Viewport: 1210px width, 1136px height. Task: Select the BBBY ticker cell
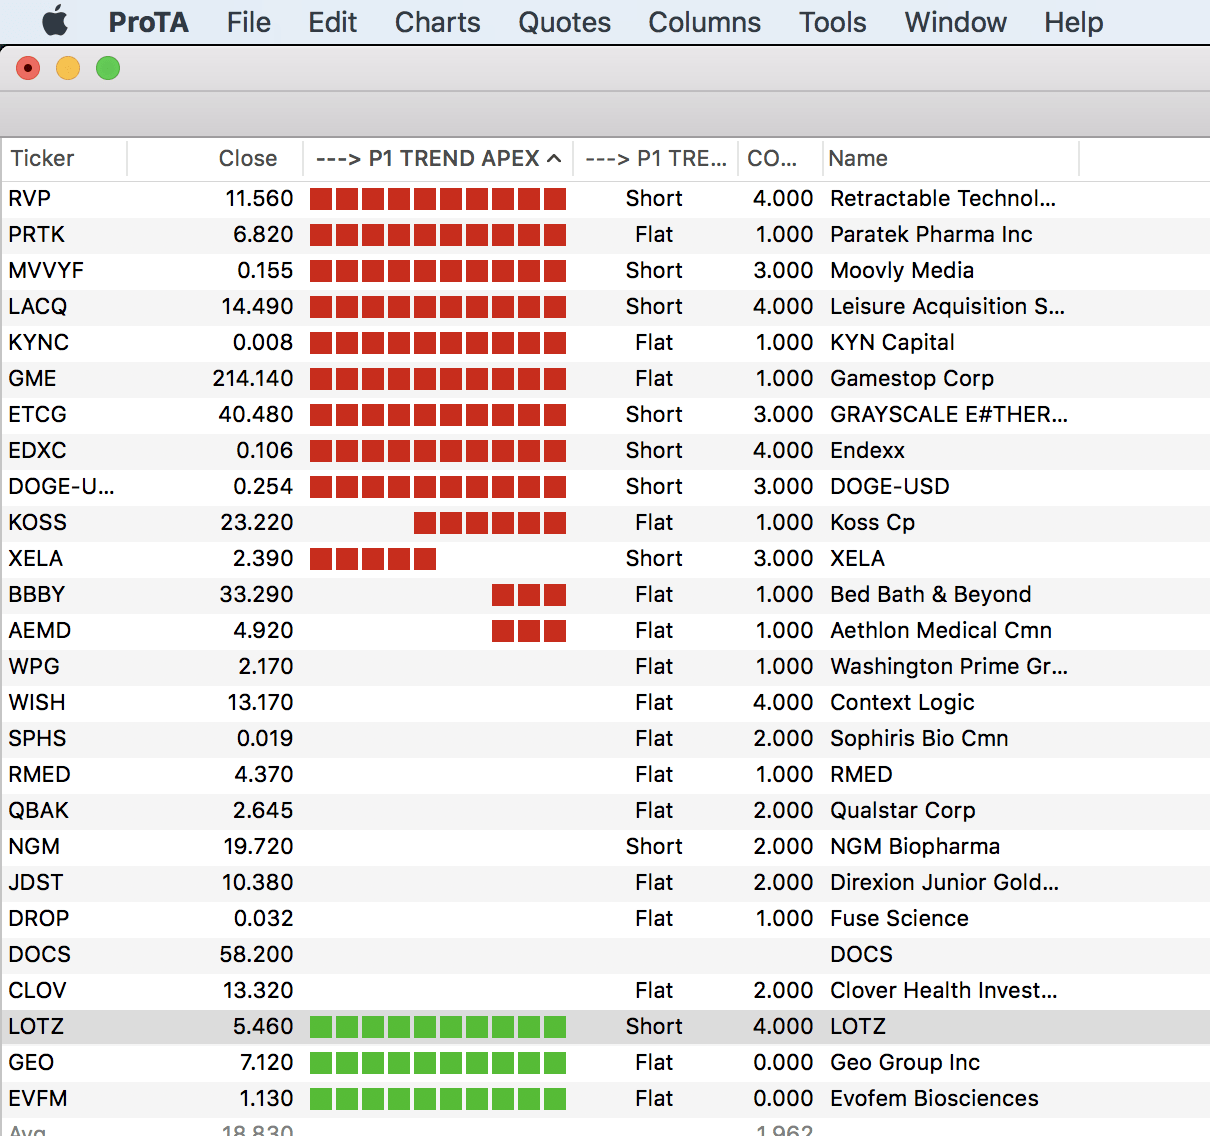coord(37,594)
